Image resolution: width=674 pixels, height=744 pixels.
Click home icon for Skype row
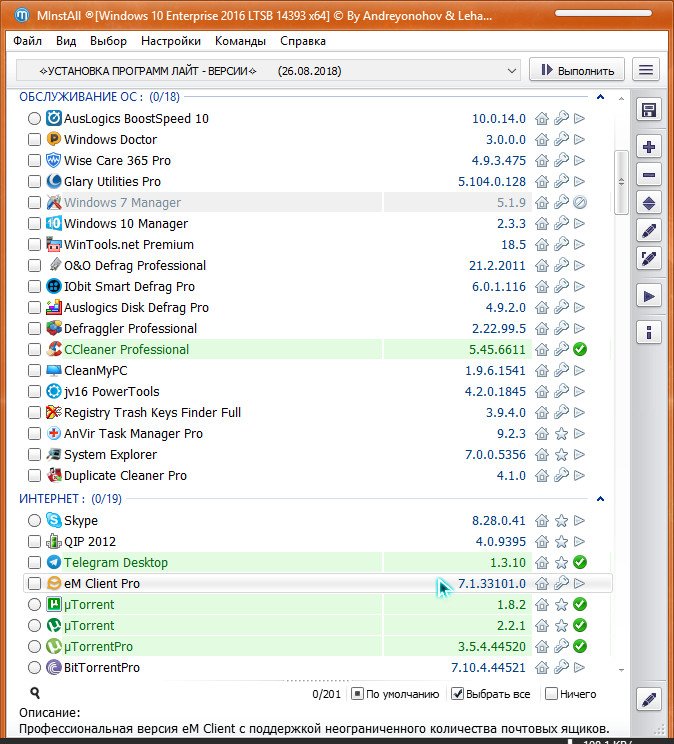pos(542,521)
